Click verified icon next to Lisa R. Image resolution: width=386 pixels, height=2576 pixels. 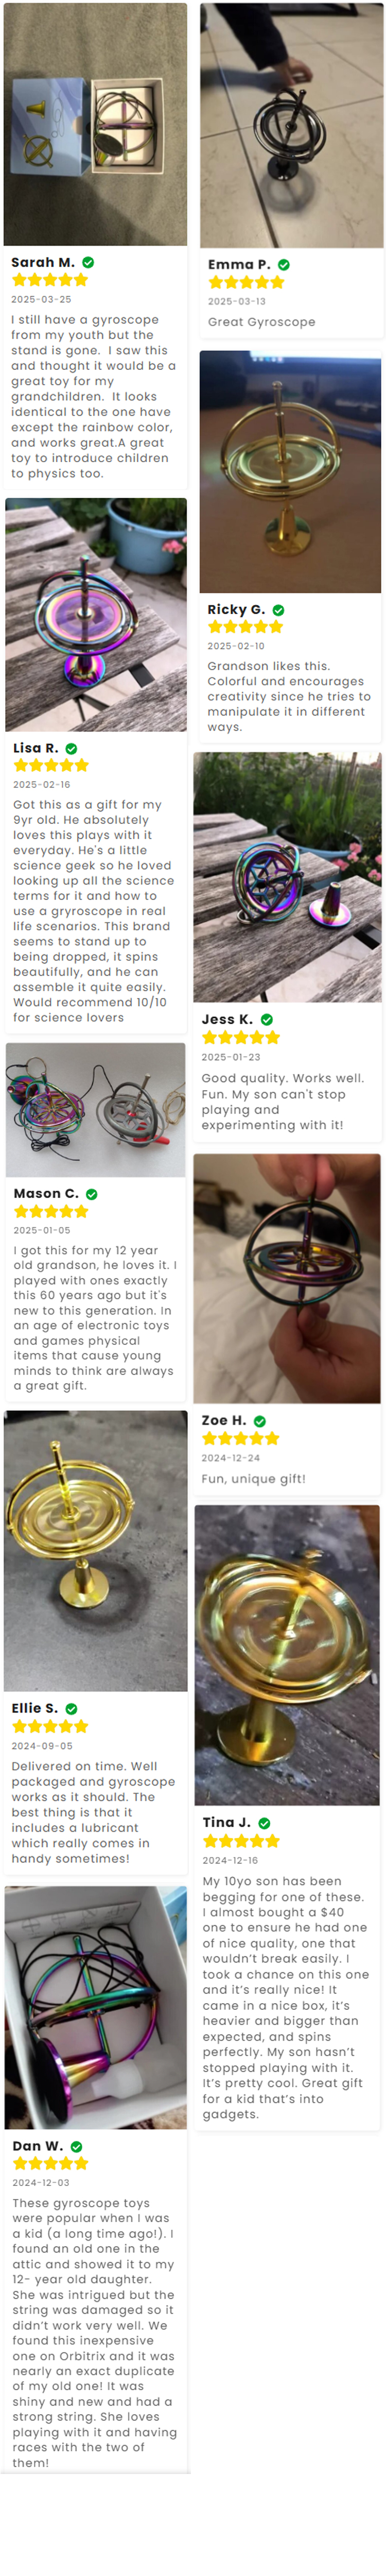71,749
